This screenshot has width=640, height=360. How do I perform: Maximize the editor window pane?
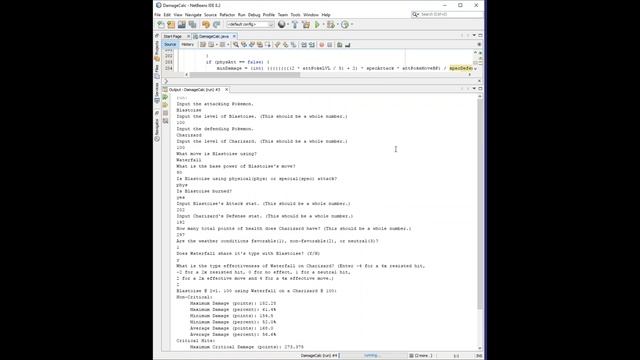click(480, 36)
